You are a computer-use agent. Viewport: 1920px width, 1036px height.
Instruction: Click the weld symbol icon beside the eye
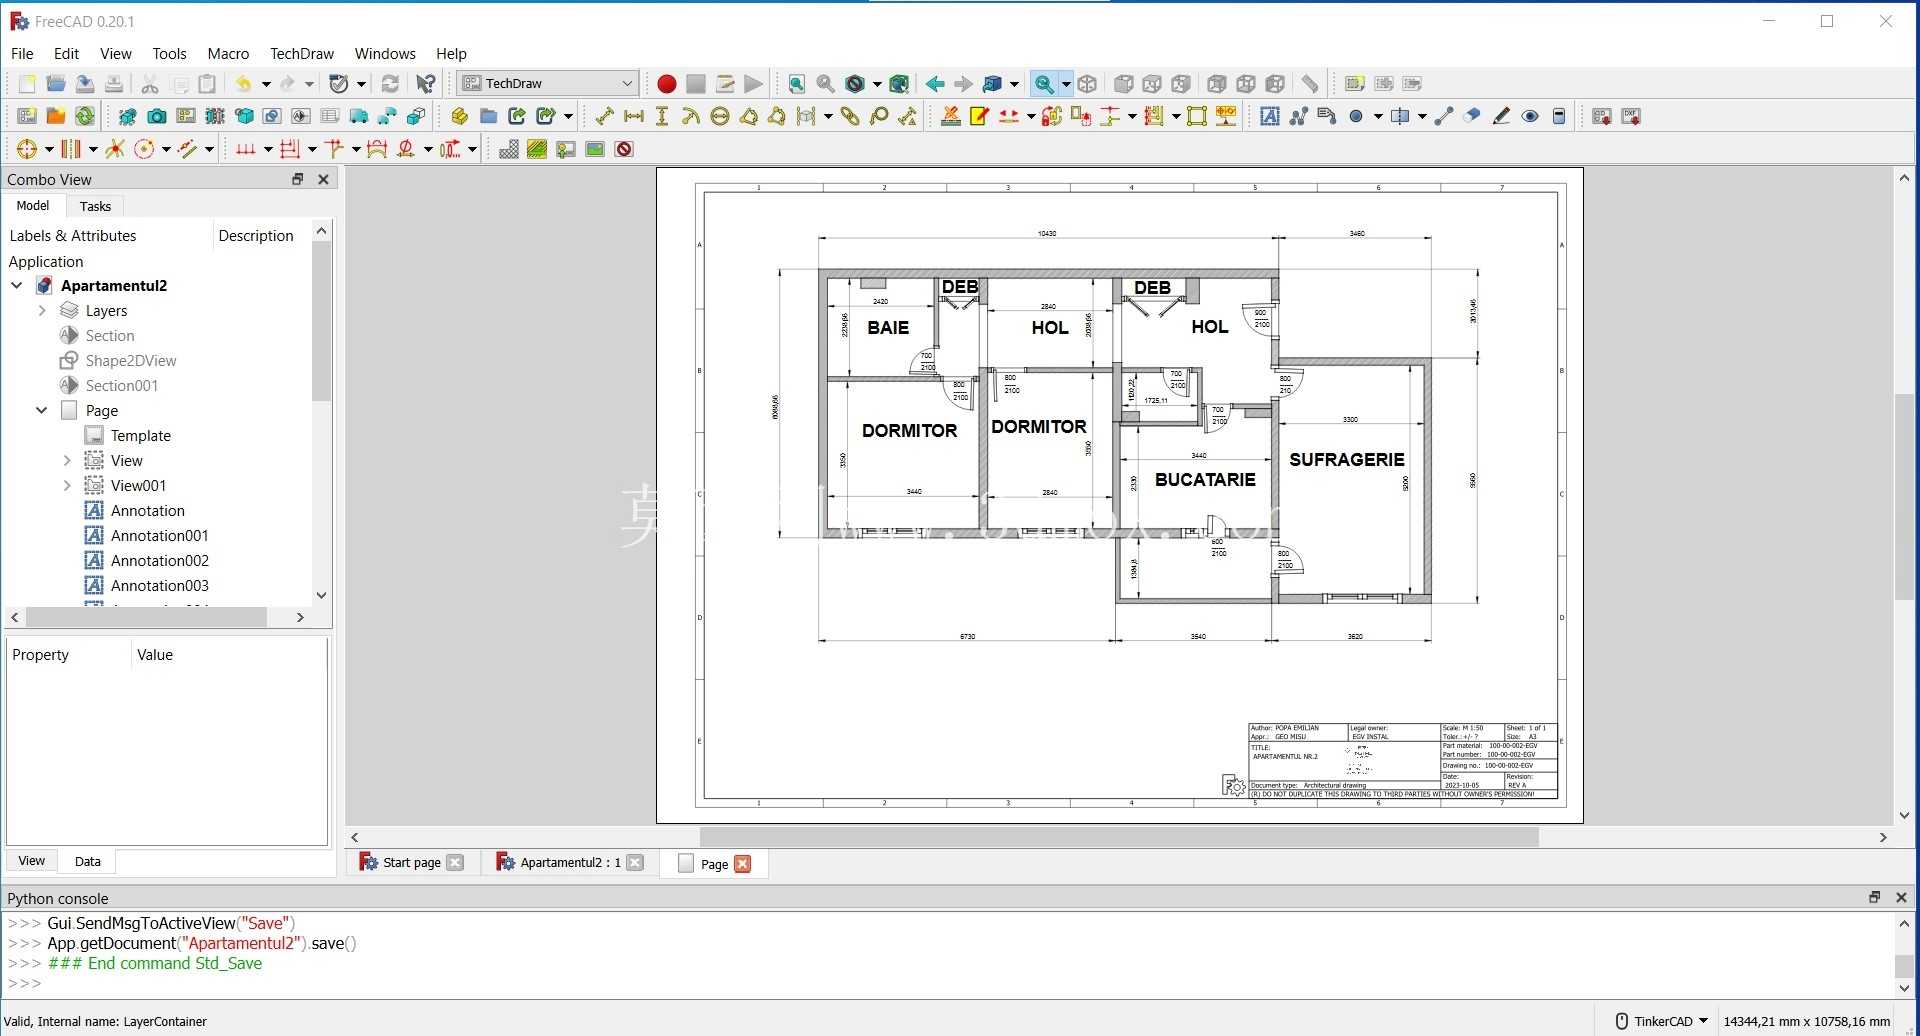coord(1559,117)
